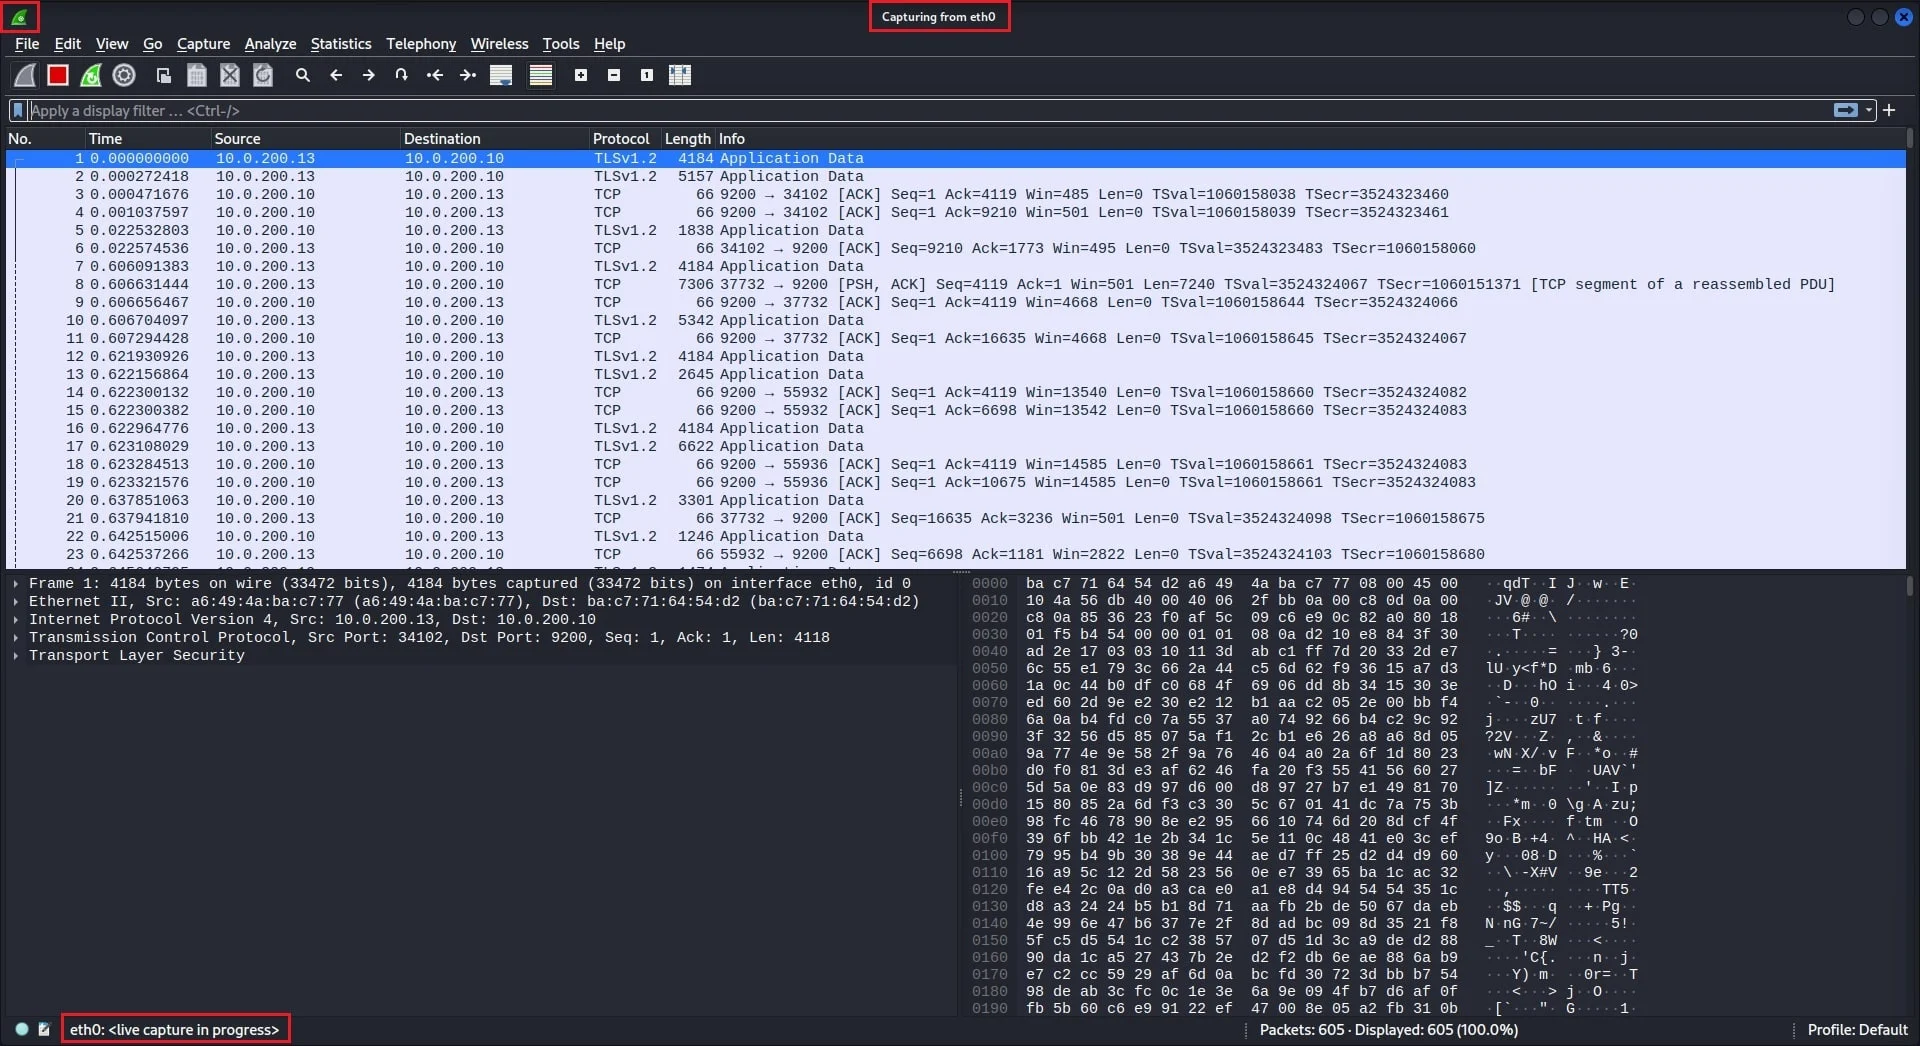Screen dimensions: 1920x1046
Task: Open the Tools menu
Action: pyautogui.click(x=561, y=44)
